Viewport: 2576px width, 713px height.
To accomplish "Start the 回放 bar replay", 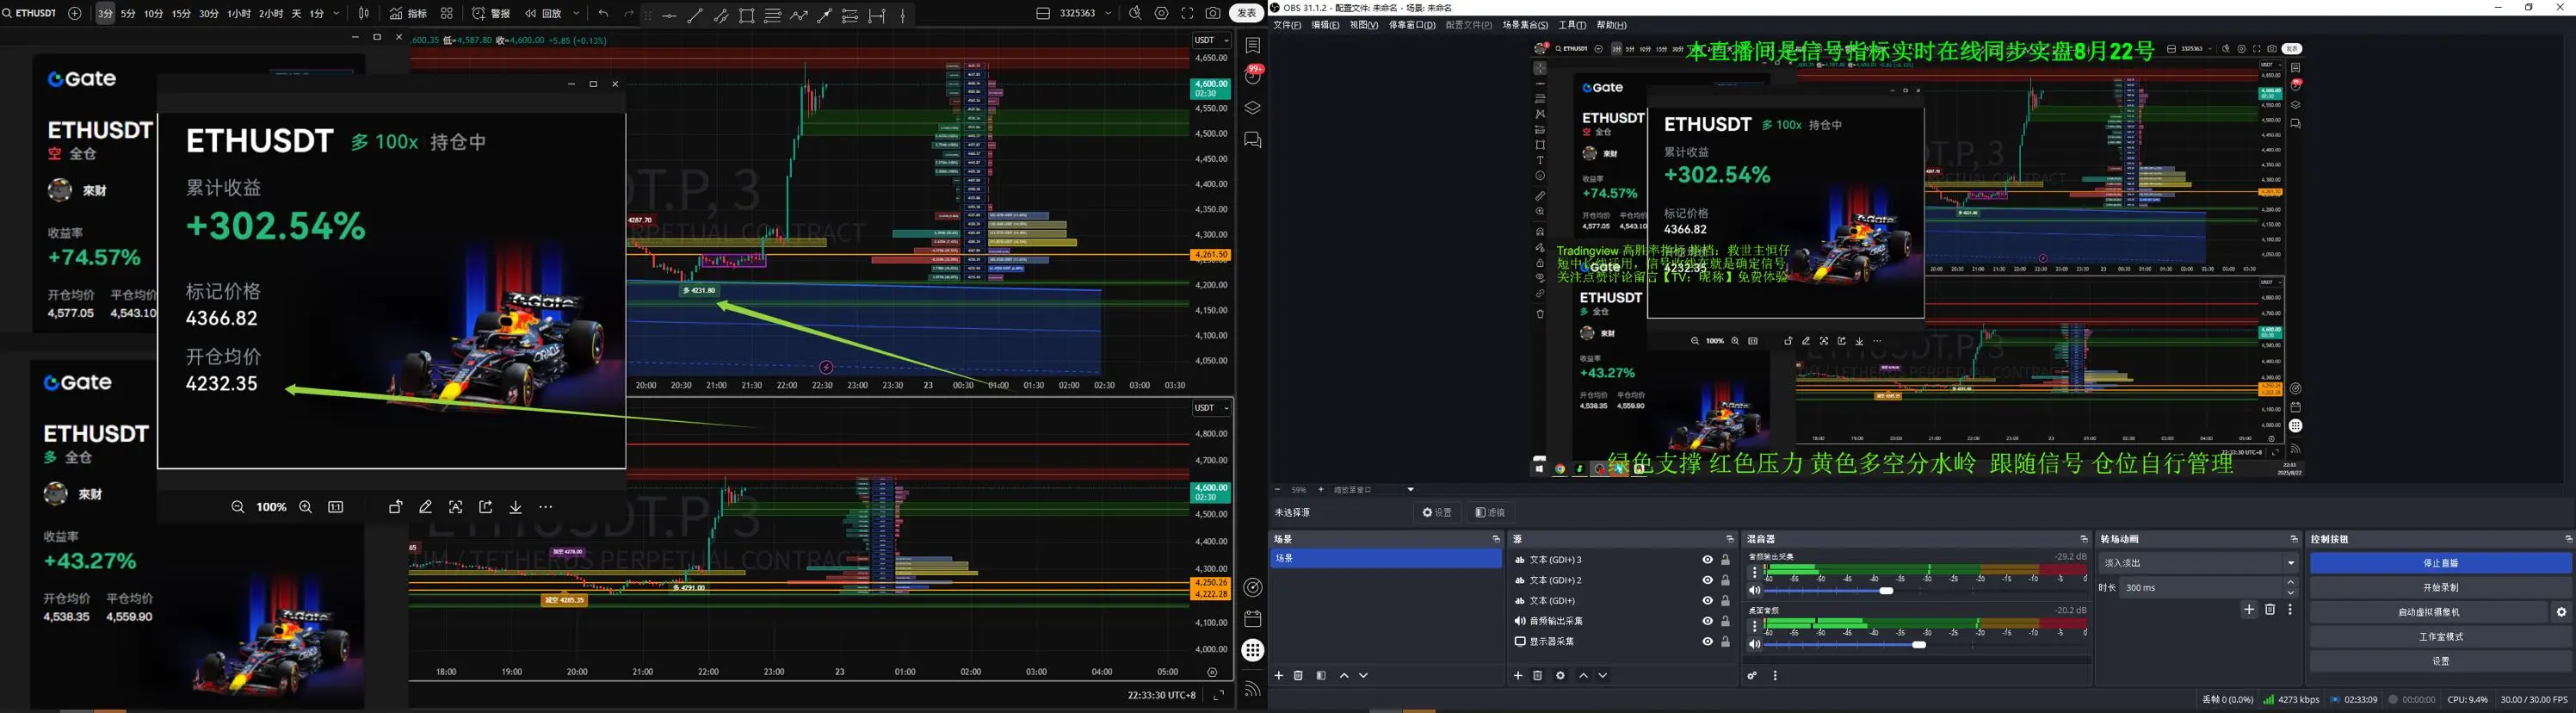I will pyautogui.click(x=543, y=14).
